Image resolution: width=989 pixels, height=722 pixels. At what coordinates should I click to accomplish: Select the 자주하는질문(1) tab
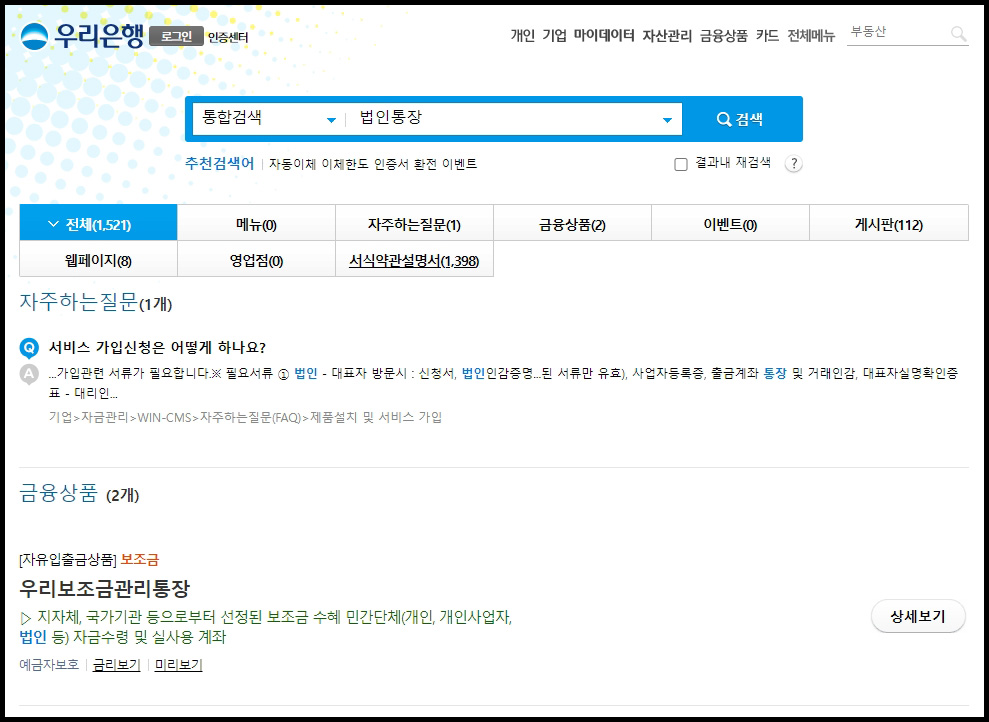pyautogui.click(x=414, y=224)
